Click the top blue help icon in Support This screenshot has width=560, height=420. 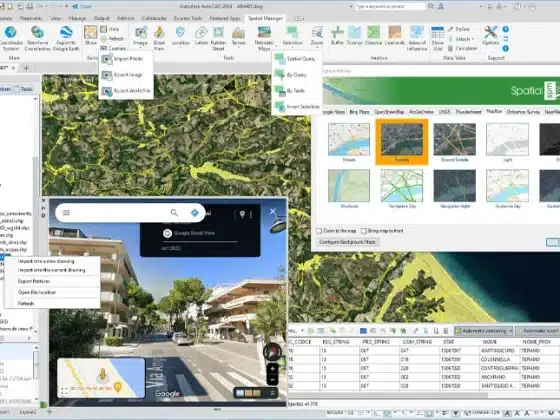(506, 29)
